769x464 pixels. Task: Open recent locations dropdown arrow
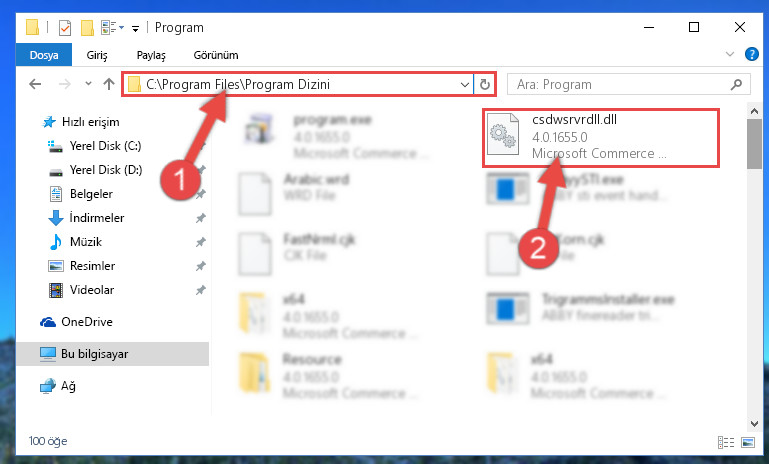pyautogui.click(x=88, y=84)
